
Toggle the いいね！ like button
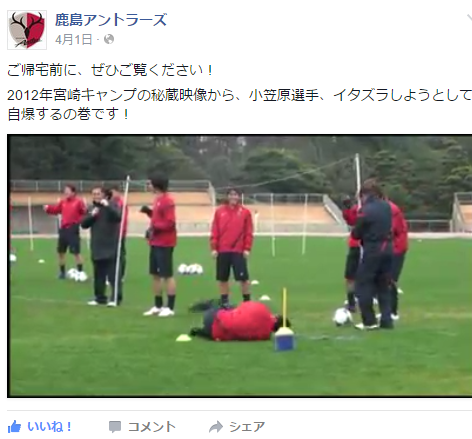pos(40,427)
